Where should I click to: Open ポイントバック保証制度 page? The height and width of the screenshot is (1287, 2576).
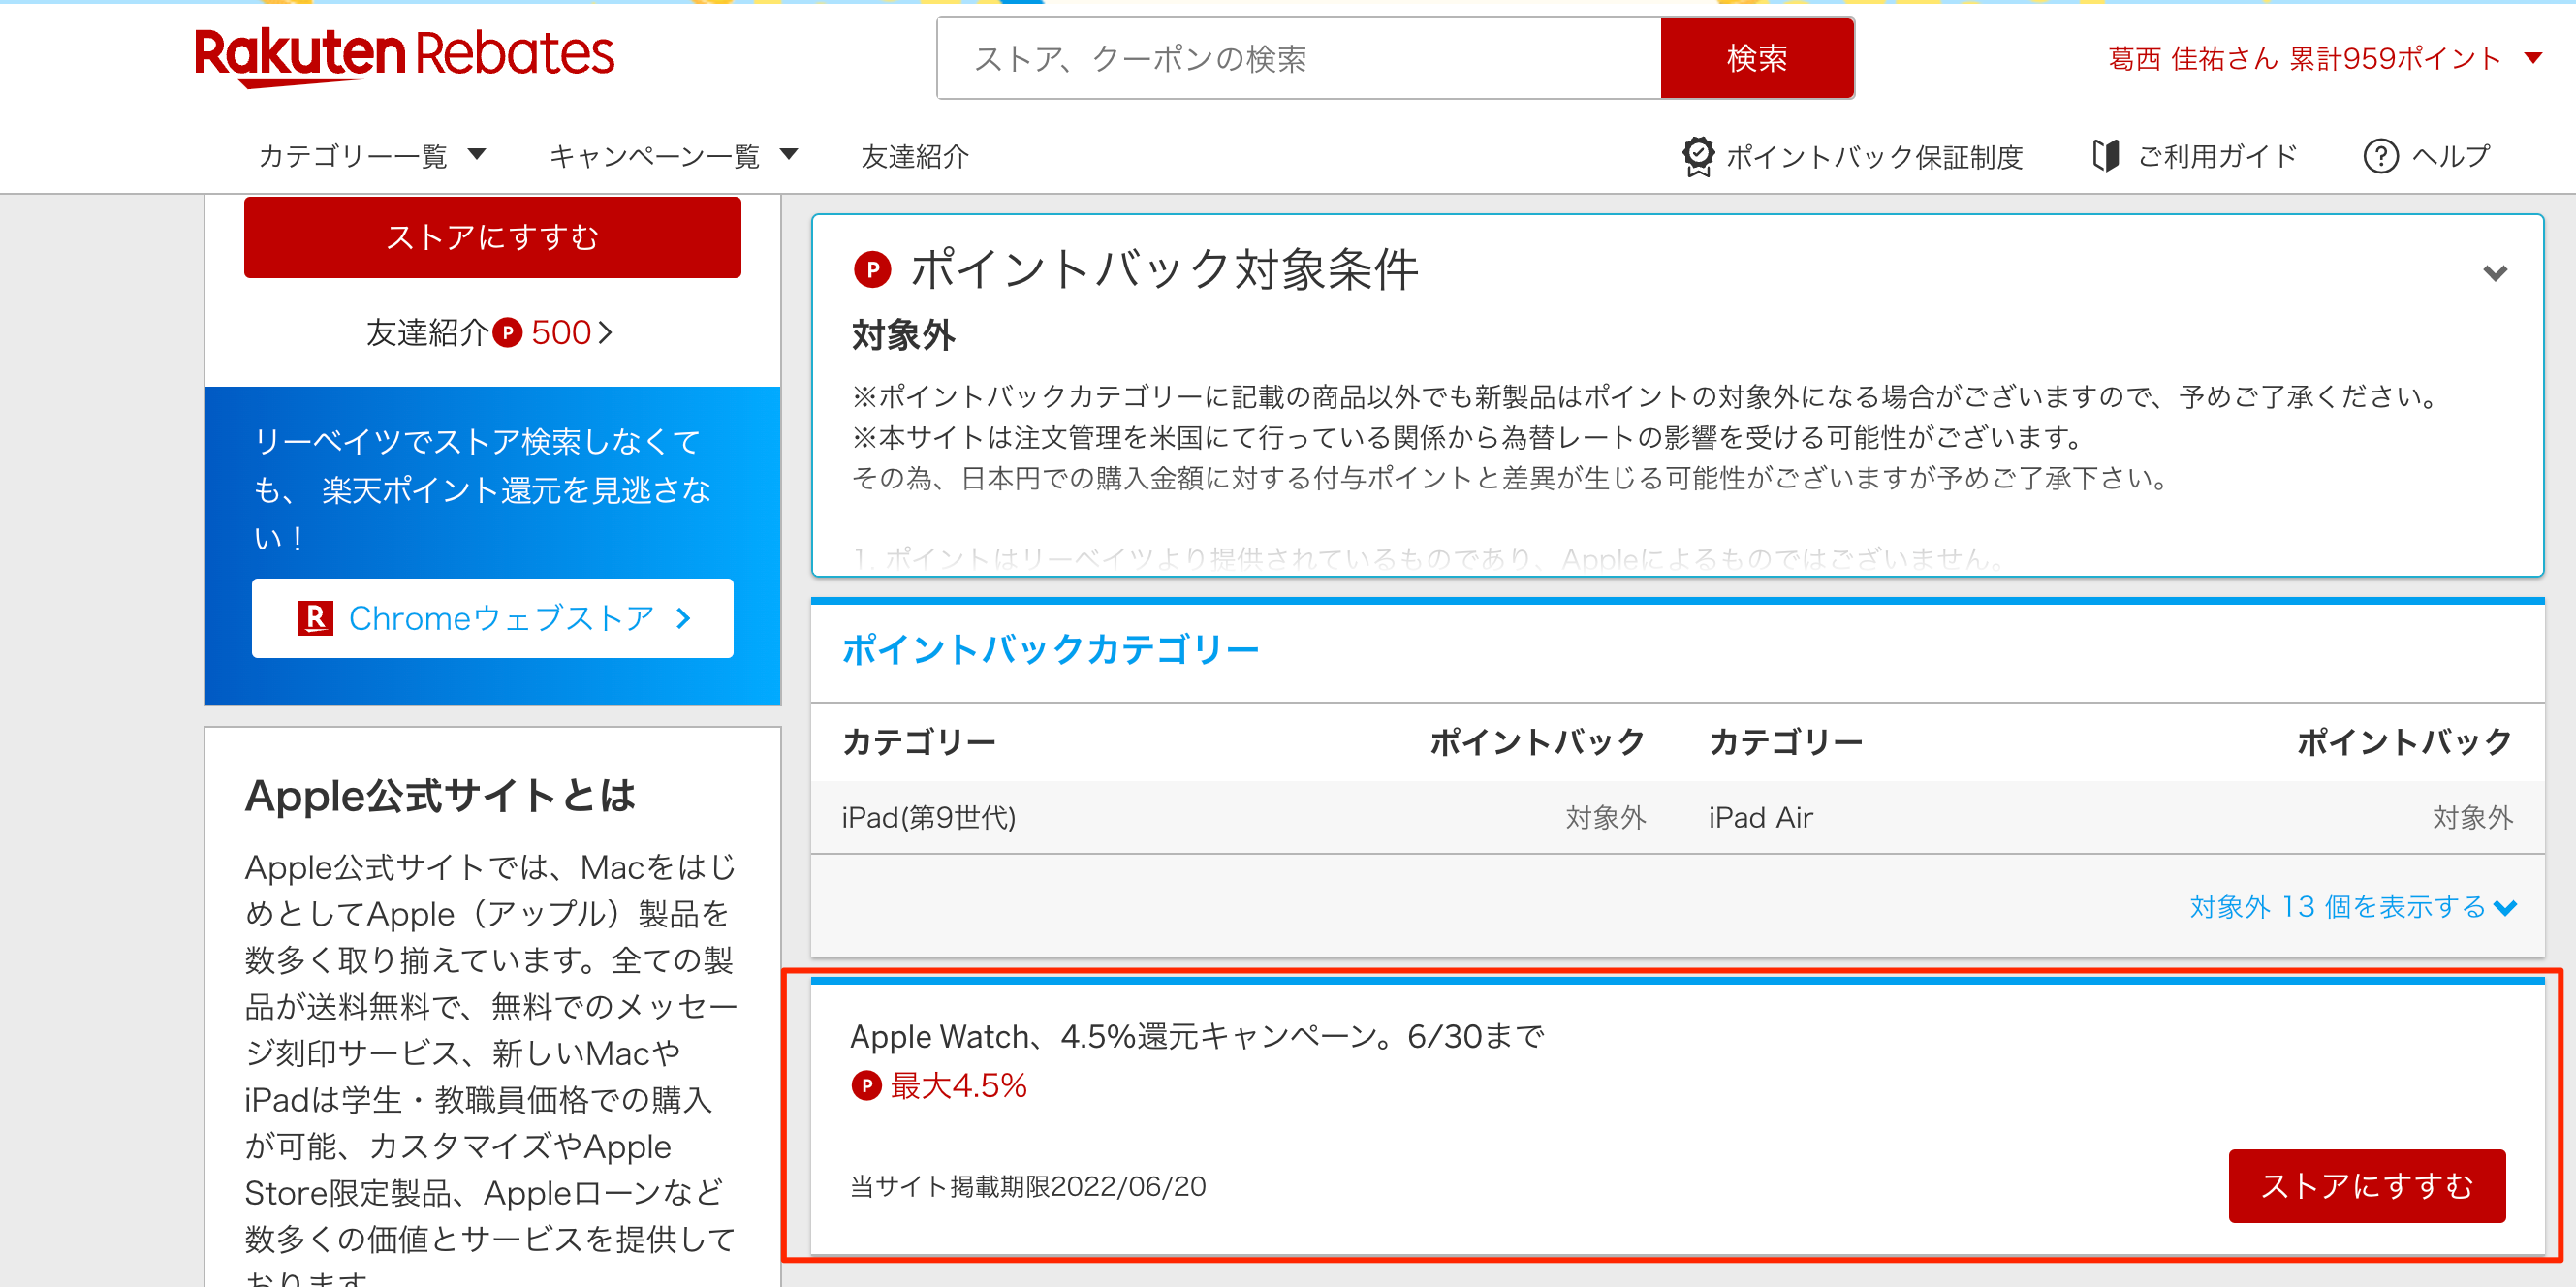click(1853, 156)
